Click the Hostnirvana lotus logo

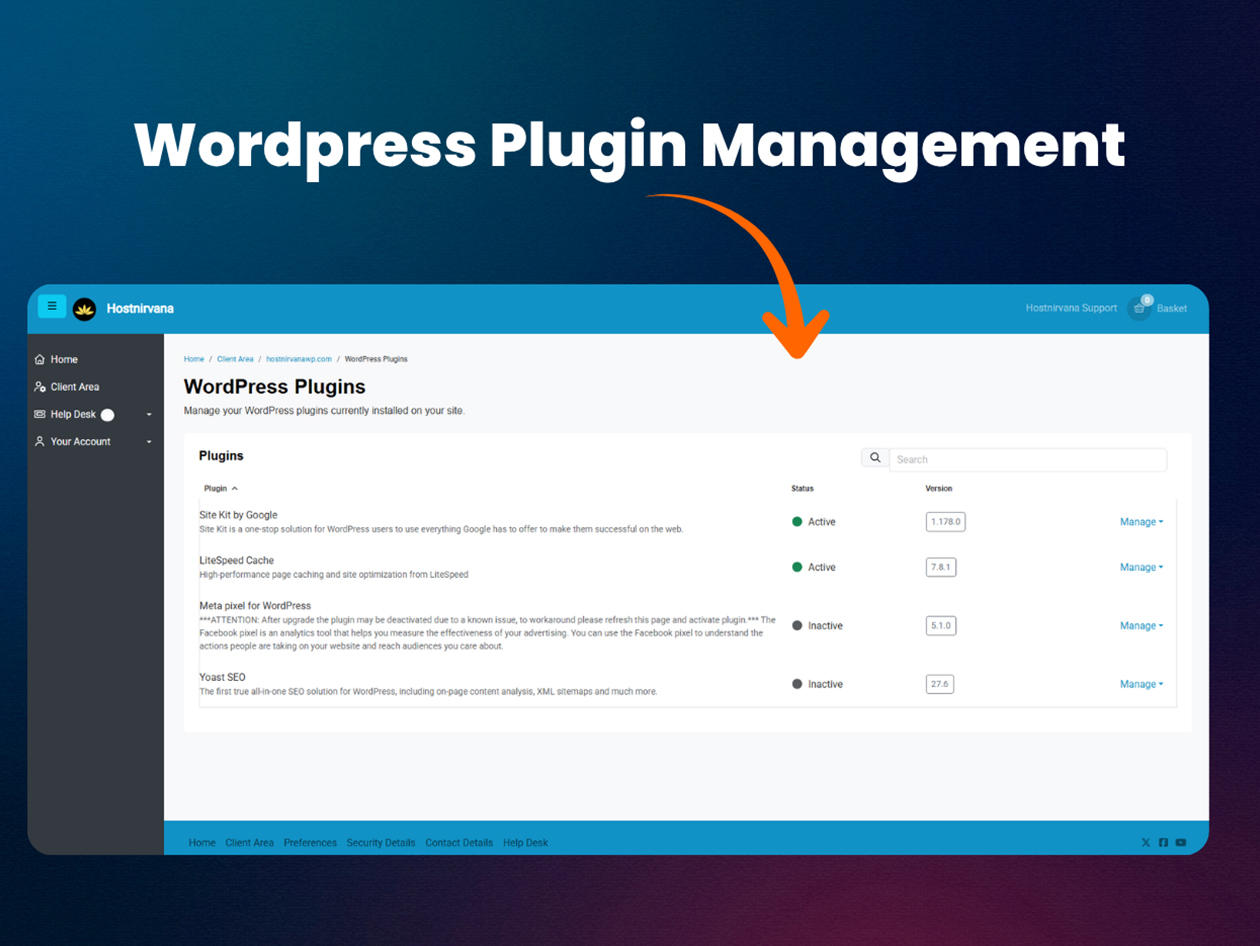click(85, 309)
